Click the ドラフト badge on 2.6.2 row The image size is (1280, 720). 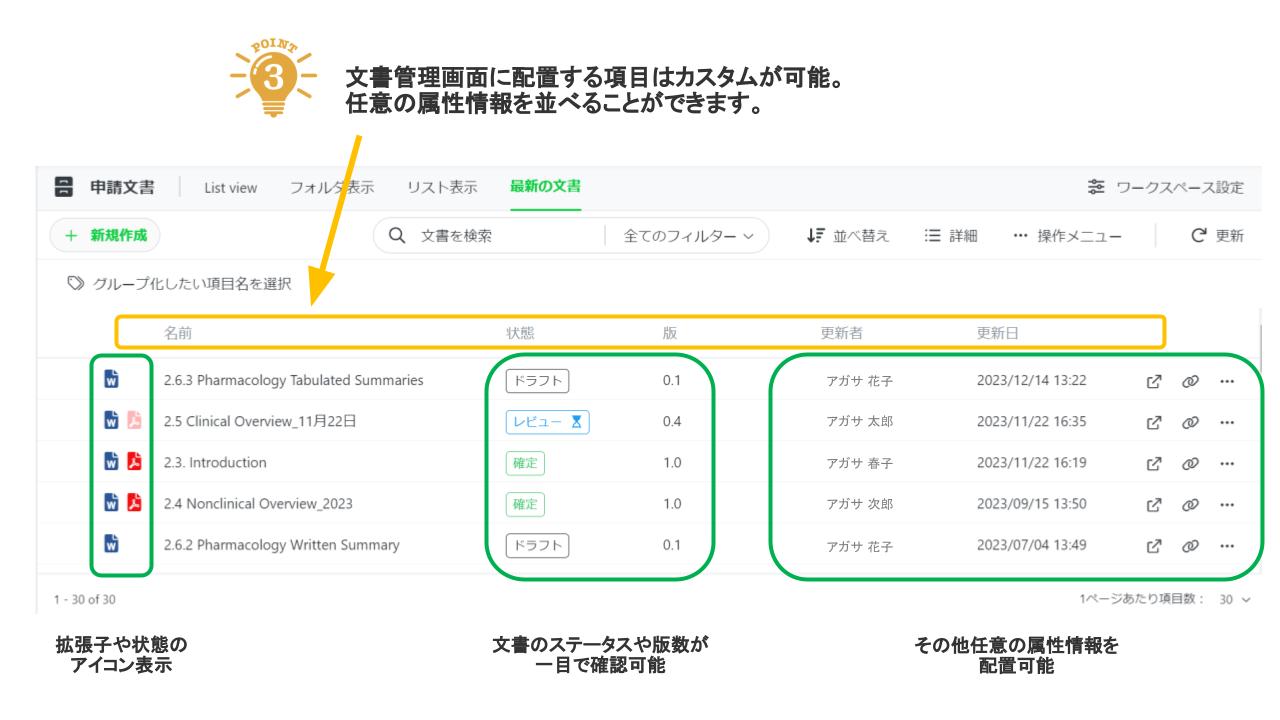point(538,545)
